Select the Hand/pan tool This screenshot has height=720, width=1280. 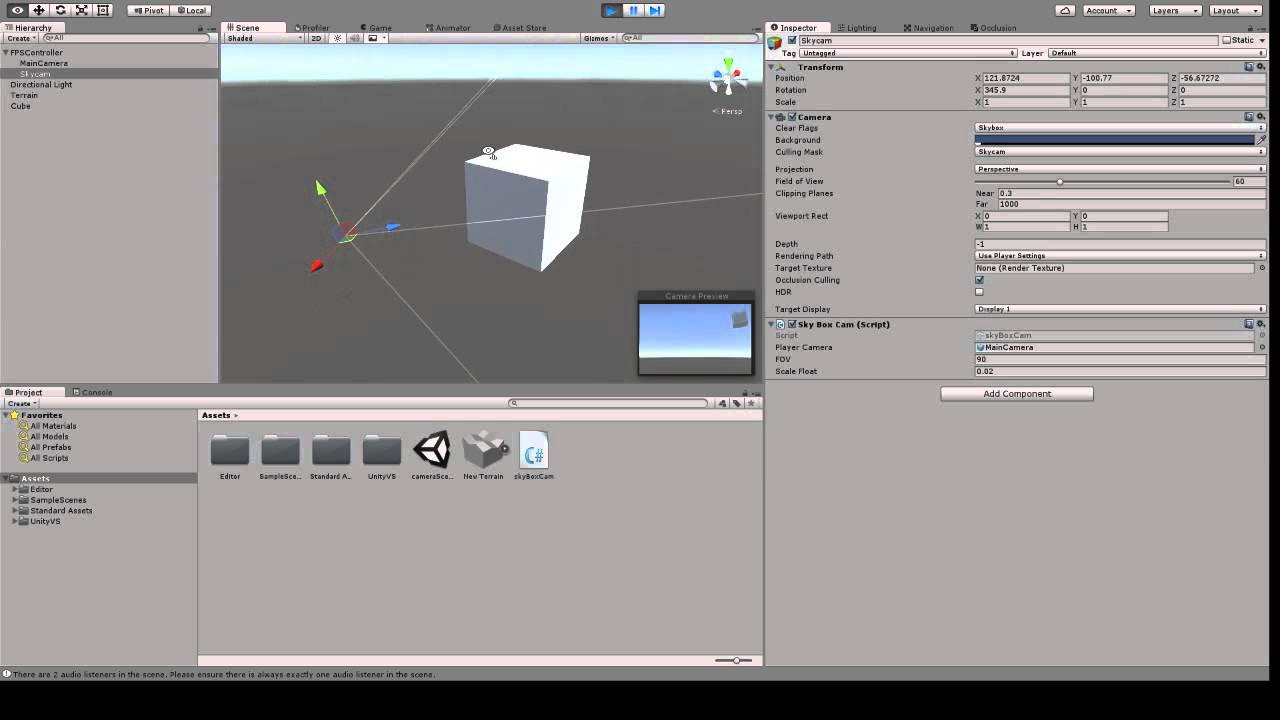[15, 9]
